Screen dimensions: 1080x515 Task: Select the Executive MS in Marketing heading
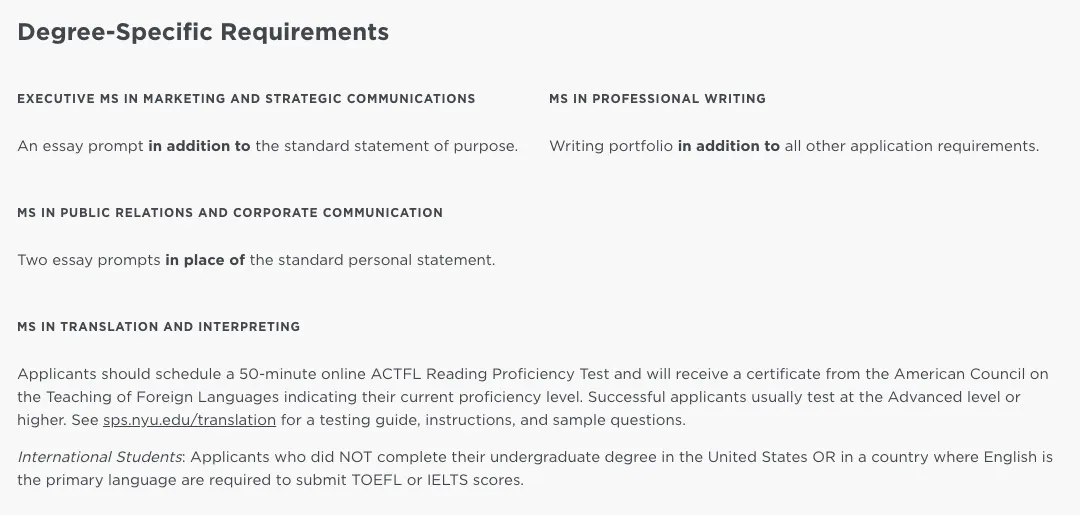246,99
